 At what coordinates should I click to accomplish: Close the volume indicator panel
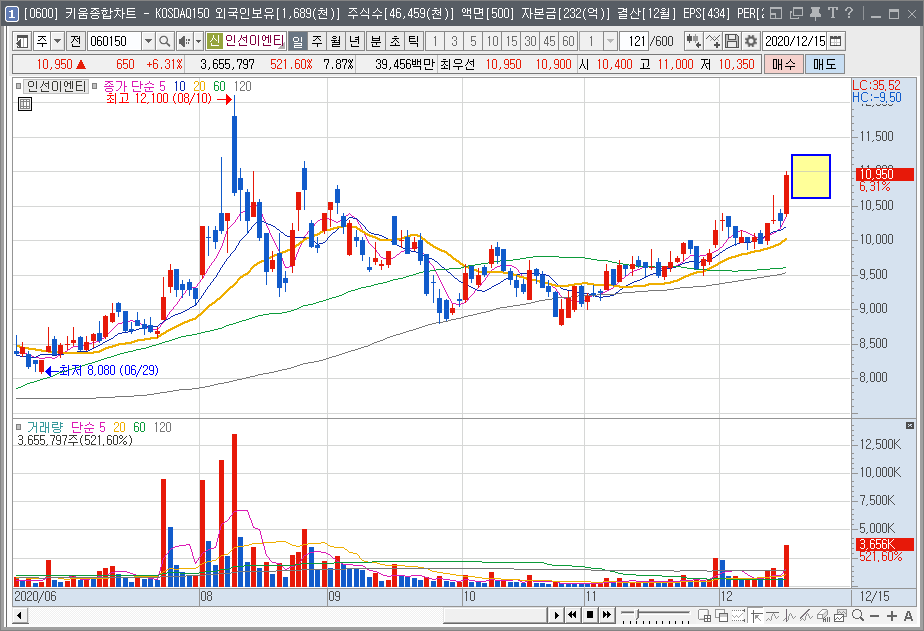[910, 425]
